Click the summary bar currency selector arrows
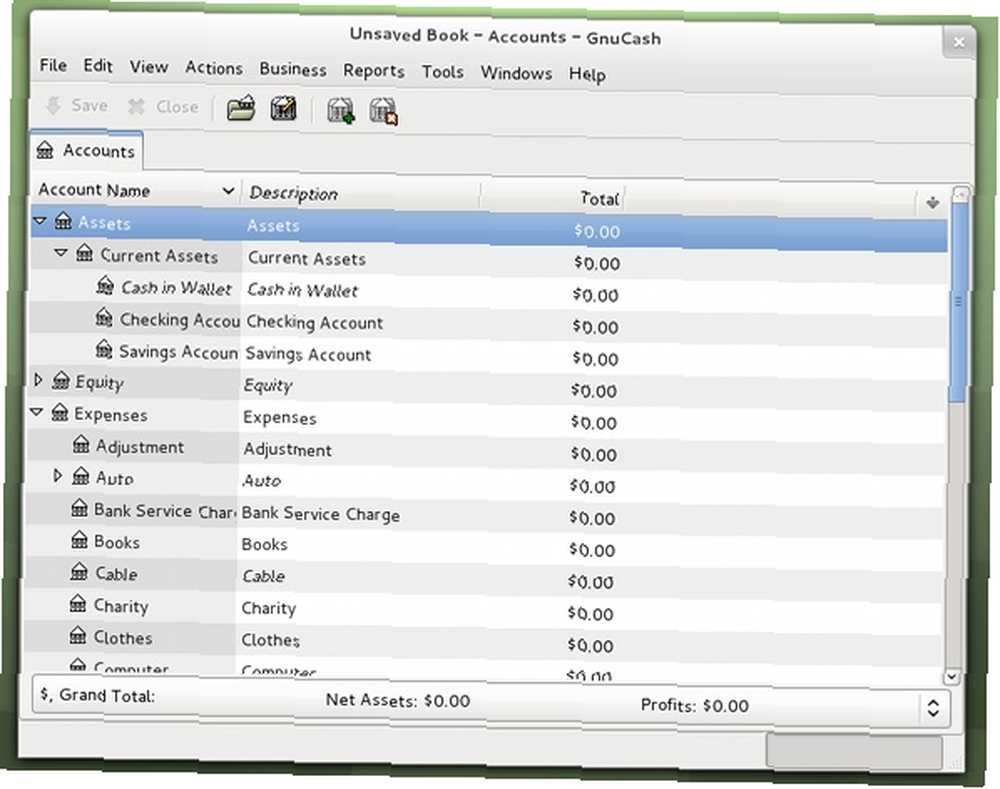The image size is (1000, 789). [x=933, y=707]
